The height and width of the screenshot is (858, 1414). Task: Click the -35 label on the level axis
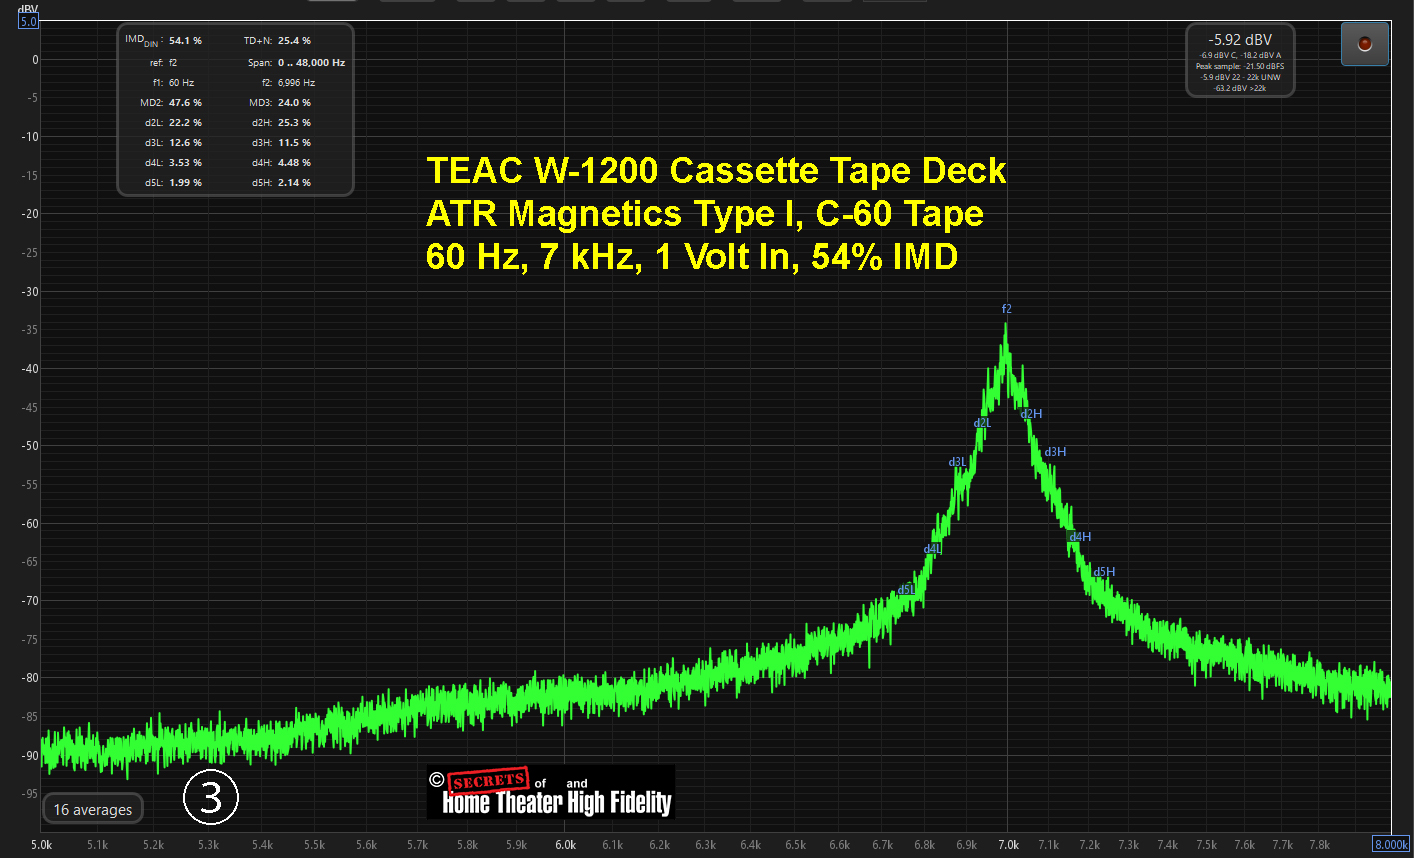(x=30, y=330)
